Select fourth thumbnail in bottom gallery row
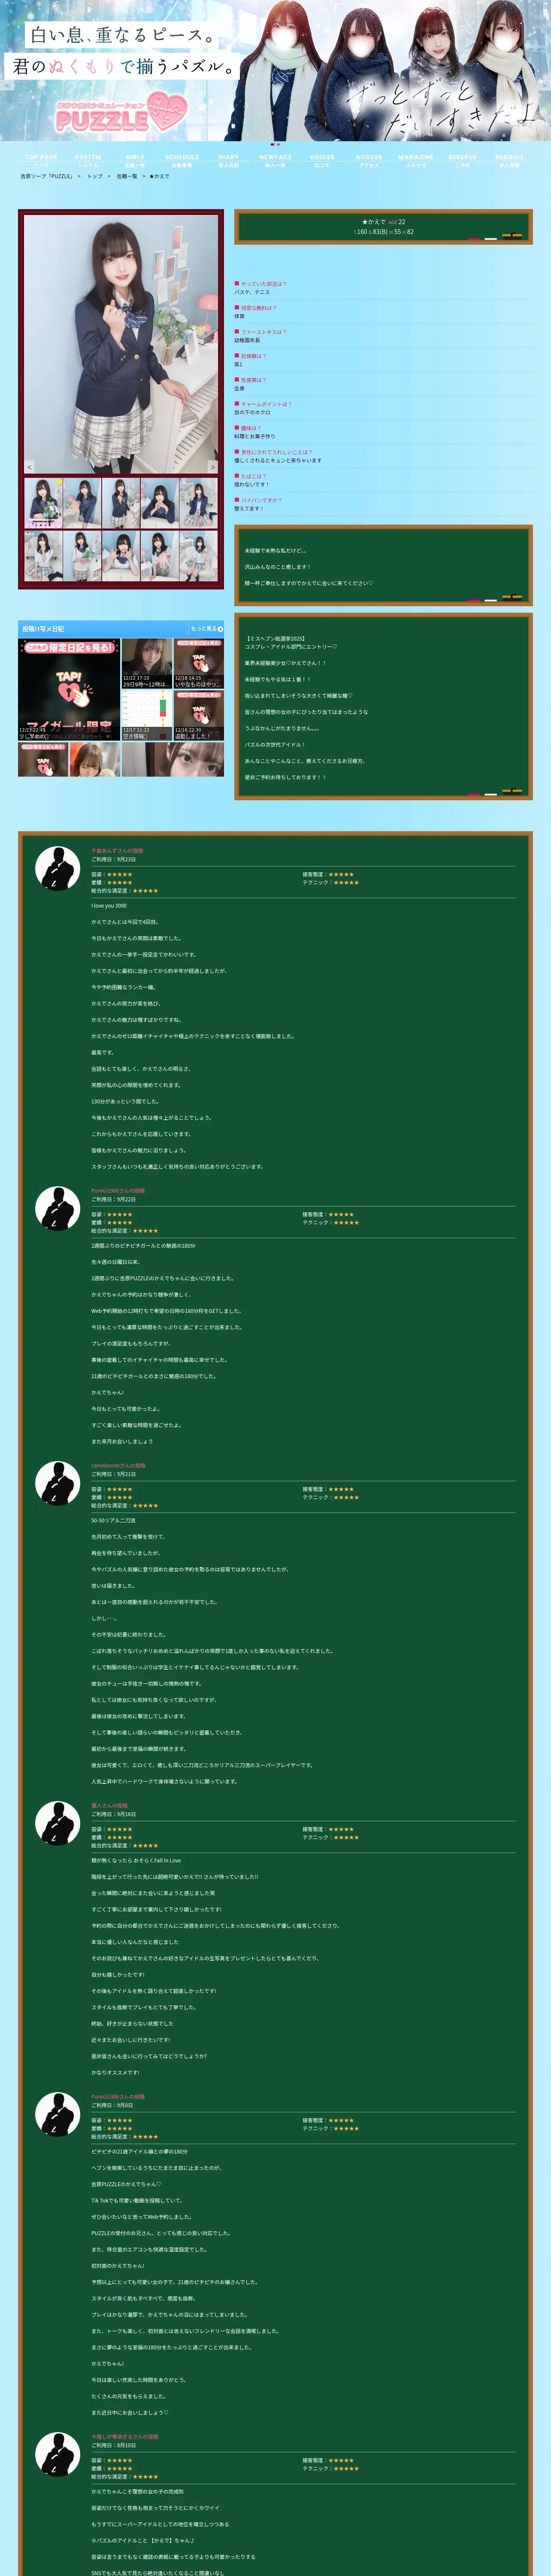 160,555
